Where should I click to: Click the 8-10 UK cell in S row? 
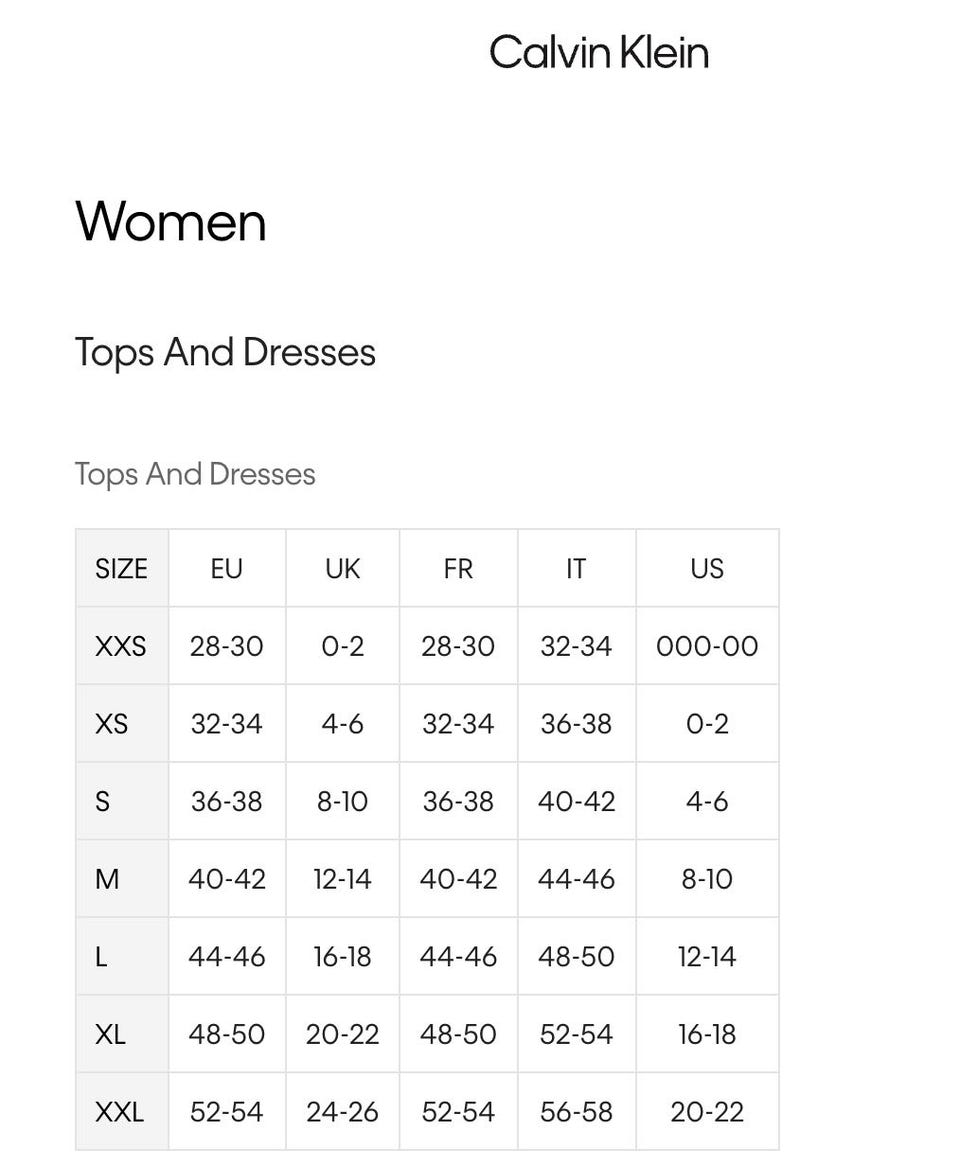tap(343, 802)
